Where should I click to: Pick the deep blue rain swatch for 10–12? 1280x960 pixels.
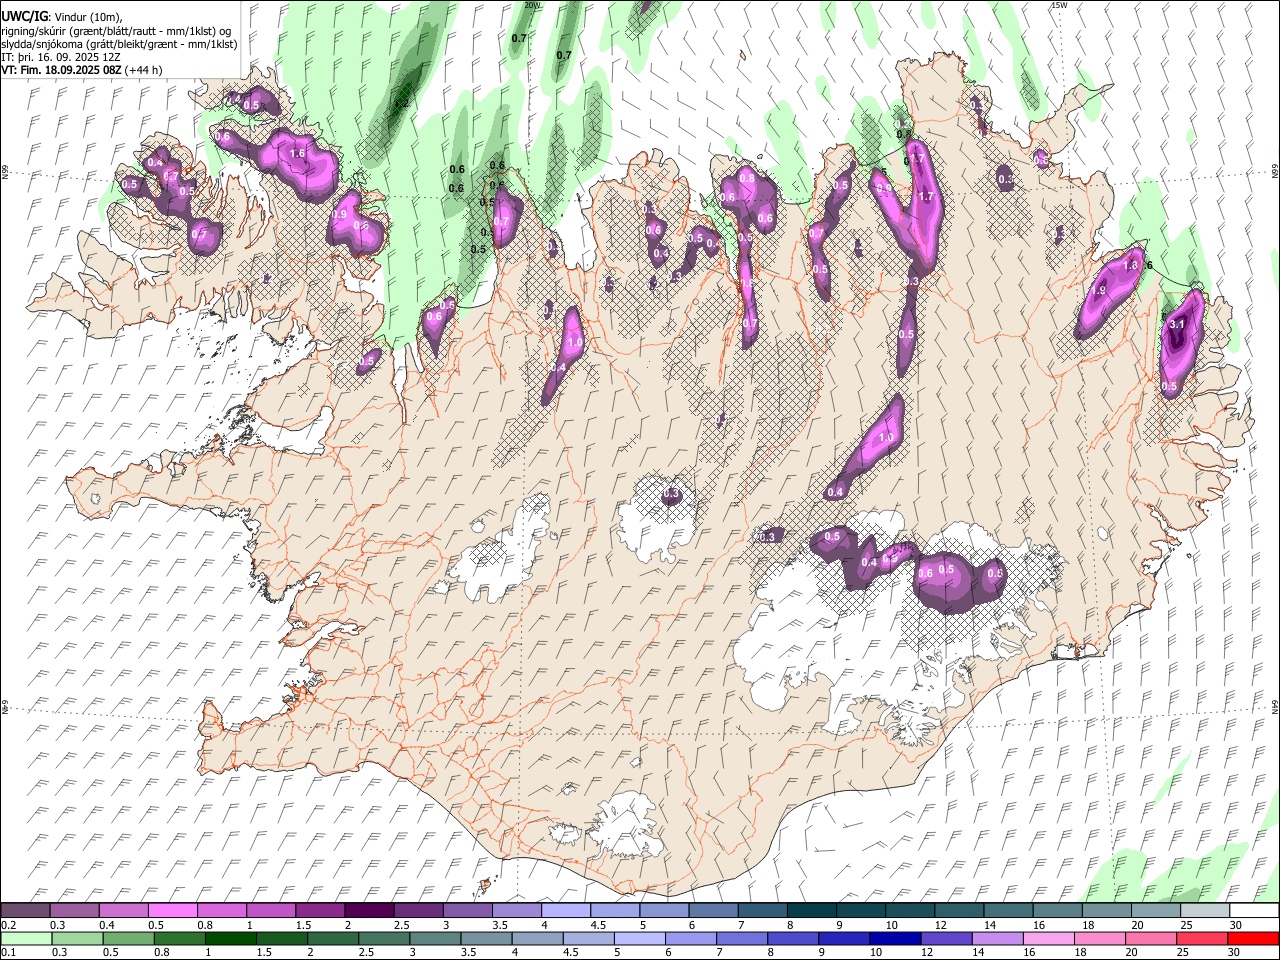(894, 939)
